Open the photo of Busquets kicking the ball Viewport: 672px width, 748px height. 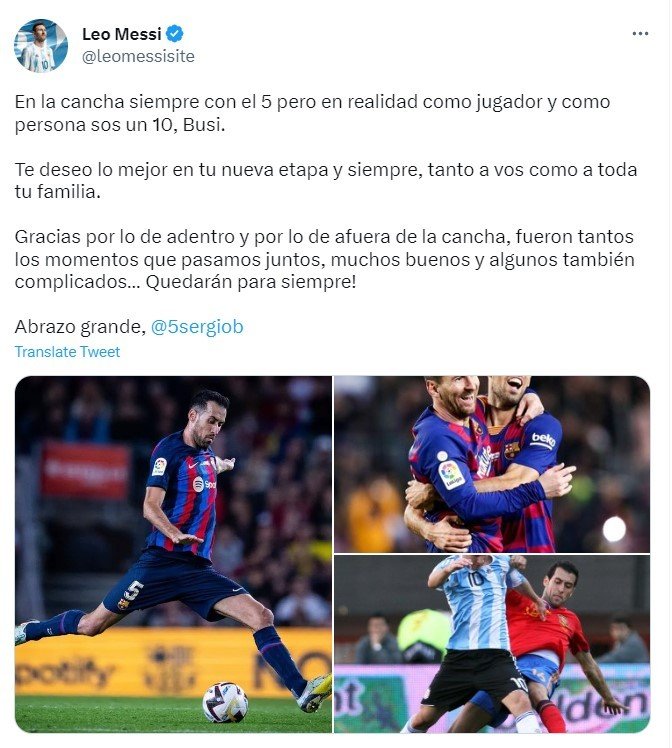[173, 554]
